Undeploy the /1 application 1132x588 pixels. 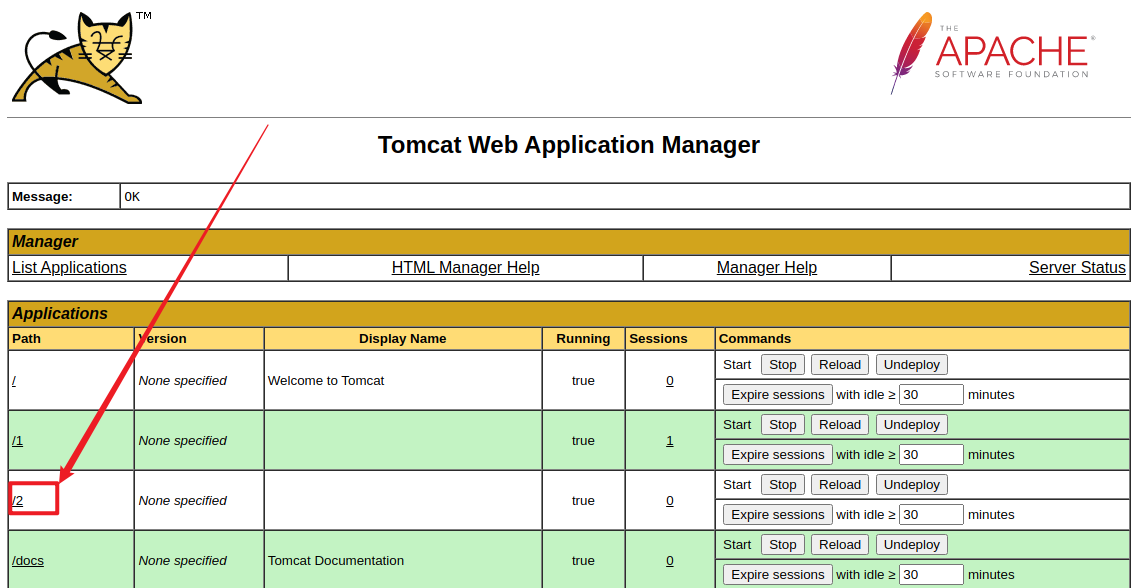click(912, 425)
